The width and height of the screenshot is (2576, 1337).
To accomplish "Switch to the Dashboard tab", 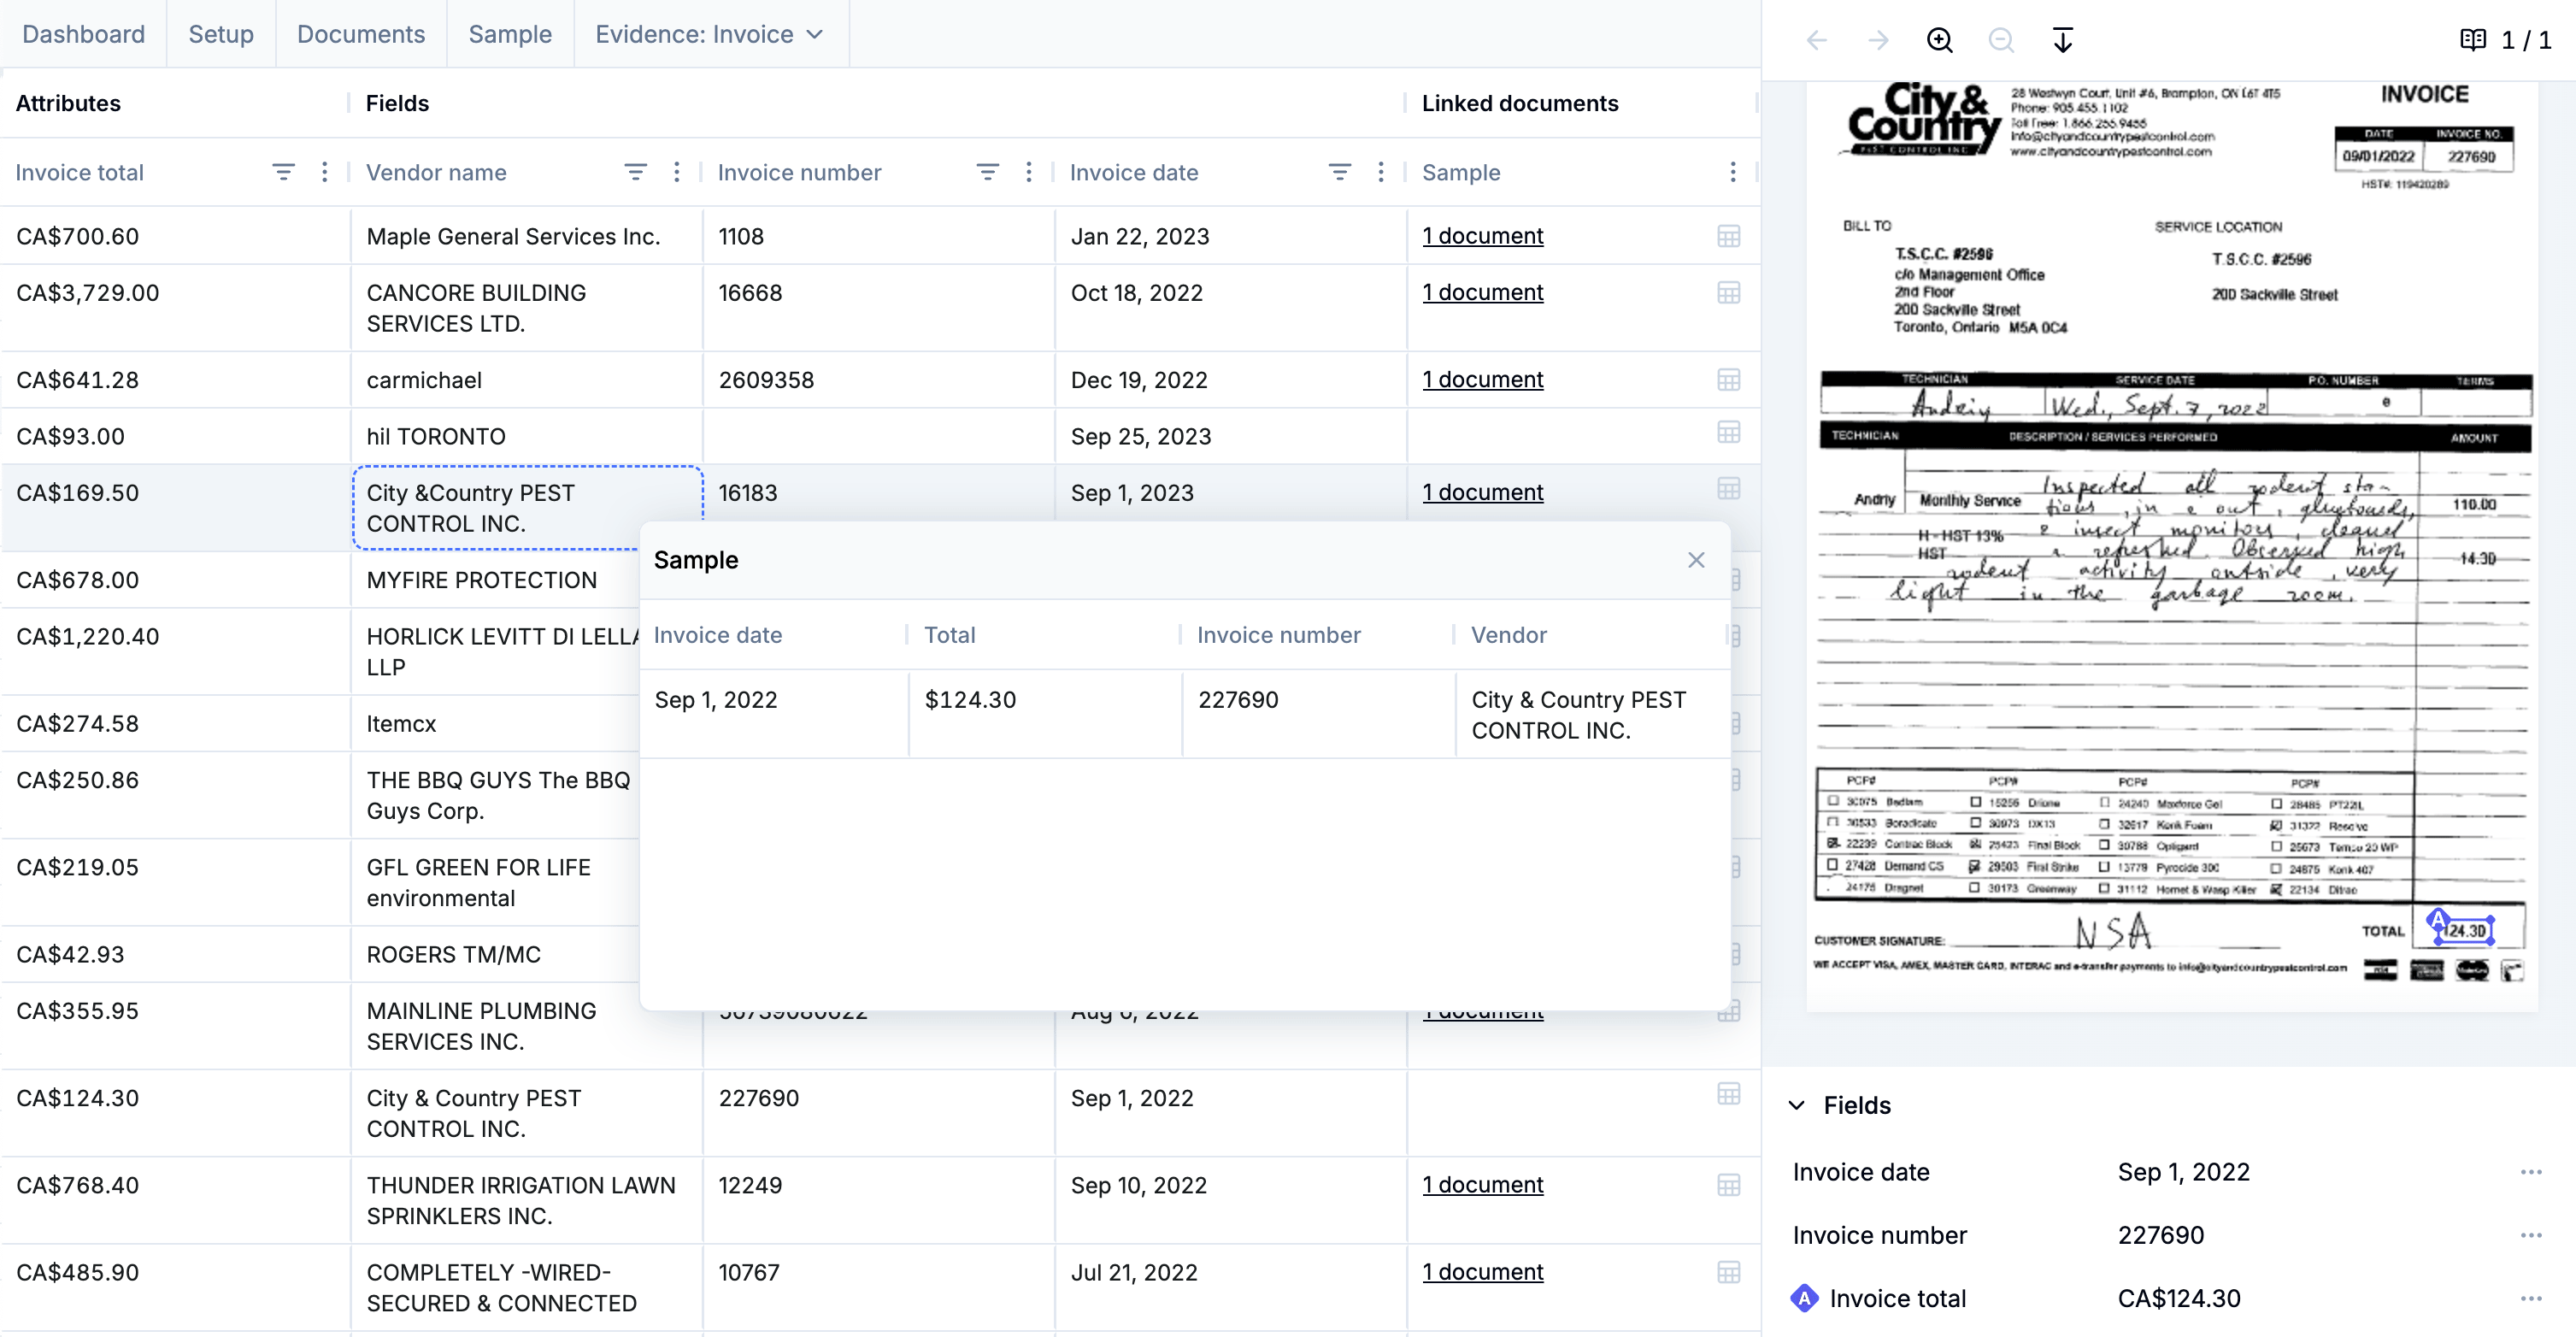I will click(83, 34).
